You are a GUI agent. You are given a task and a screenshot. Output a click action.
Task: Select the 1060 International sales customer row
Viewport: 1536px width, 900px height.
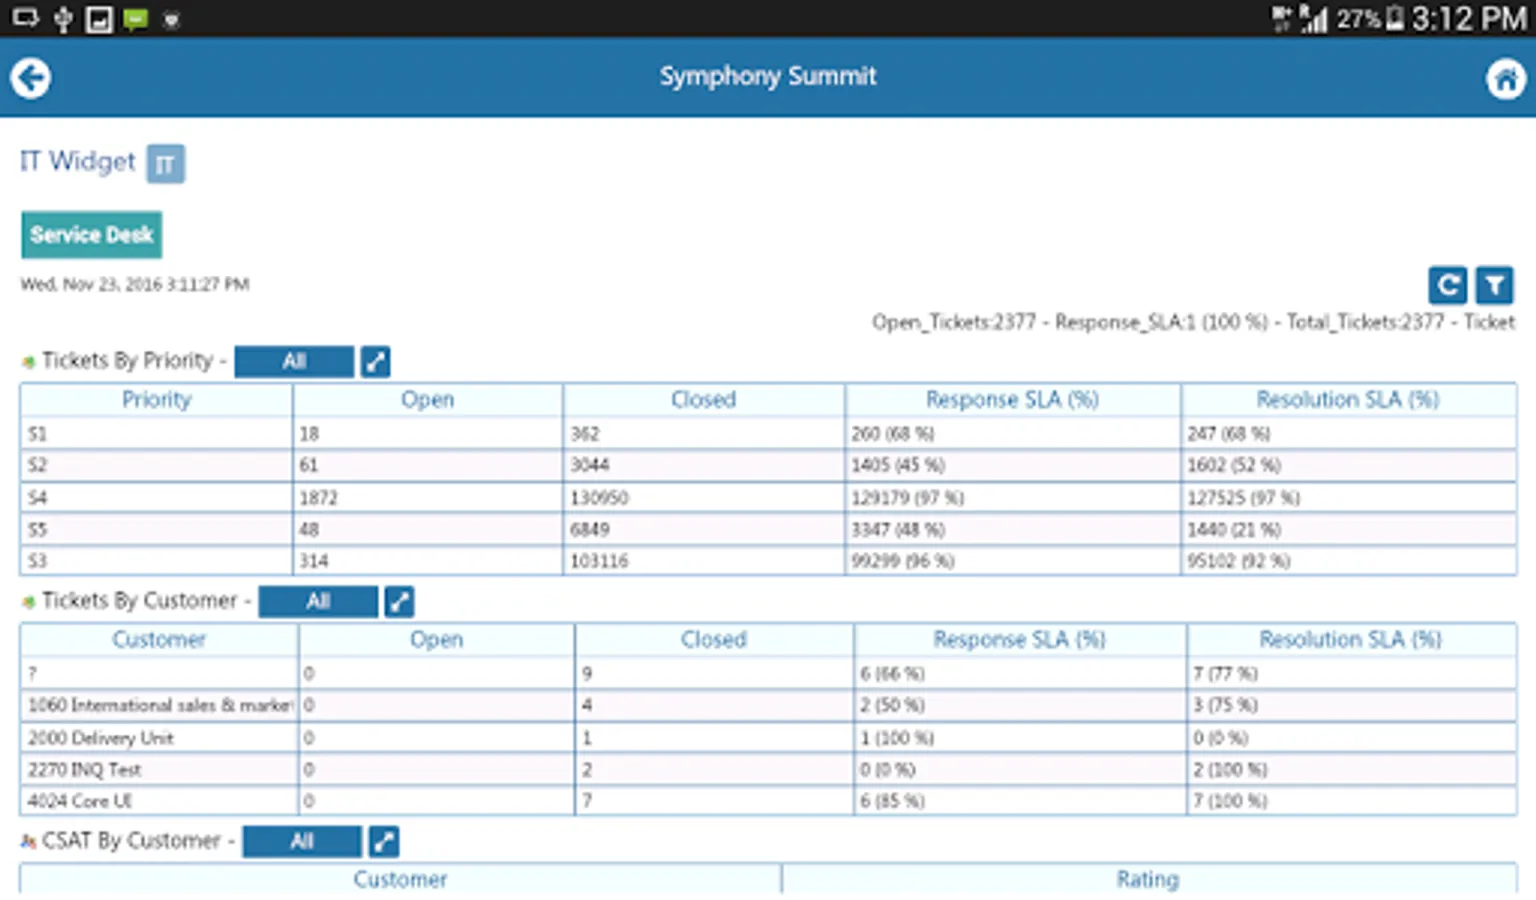click(x=768, y=705)
